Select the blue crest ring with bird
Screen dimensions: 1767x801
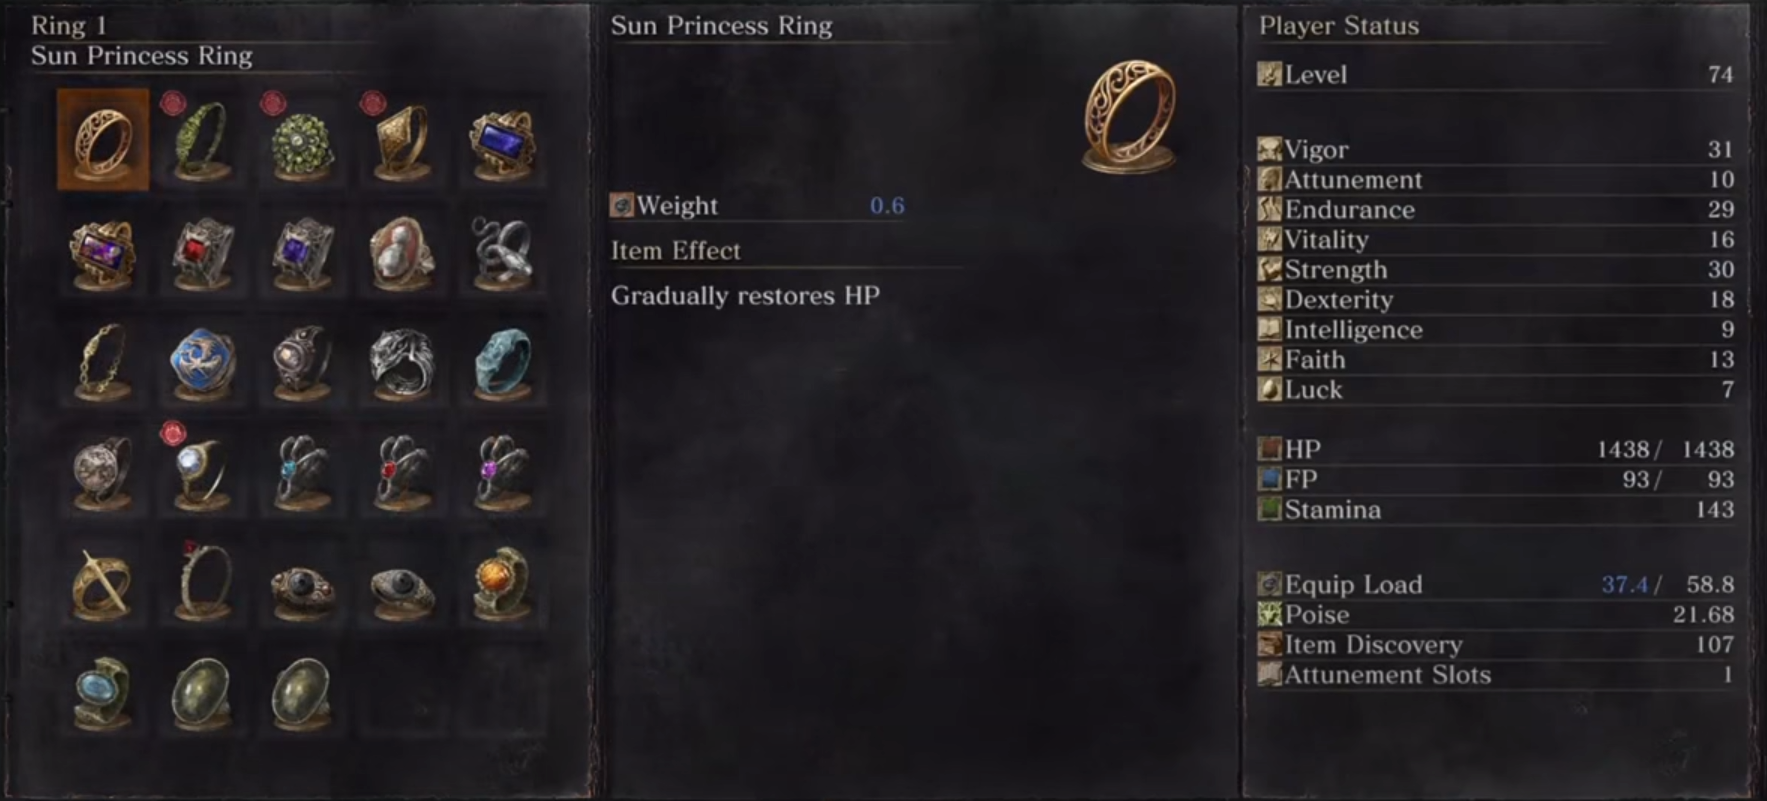click(x=203, y=362)
